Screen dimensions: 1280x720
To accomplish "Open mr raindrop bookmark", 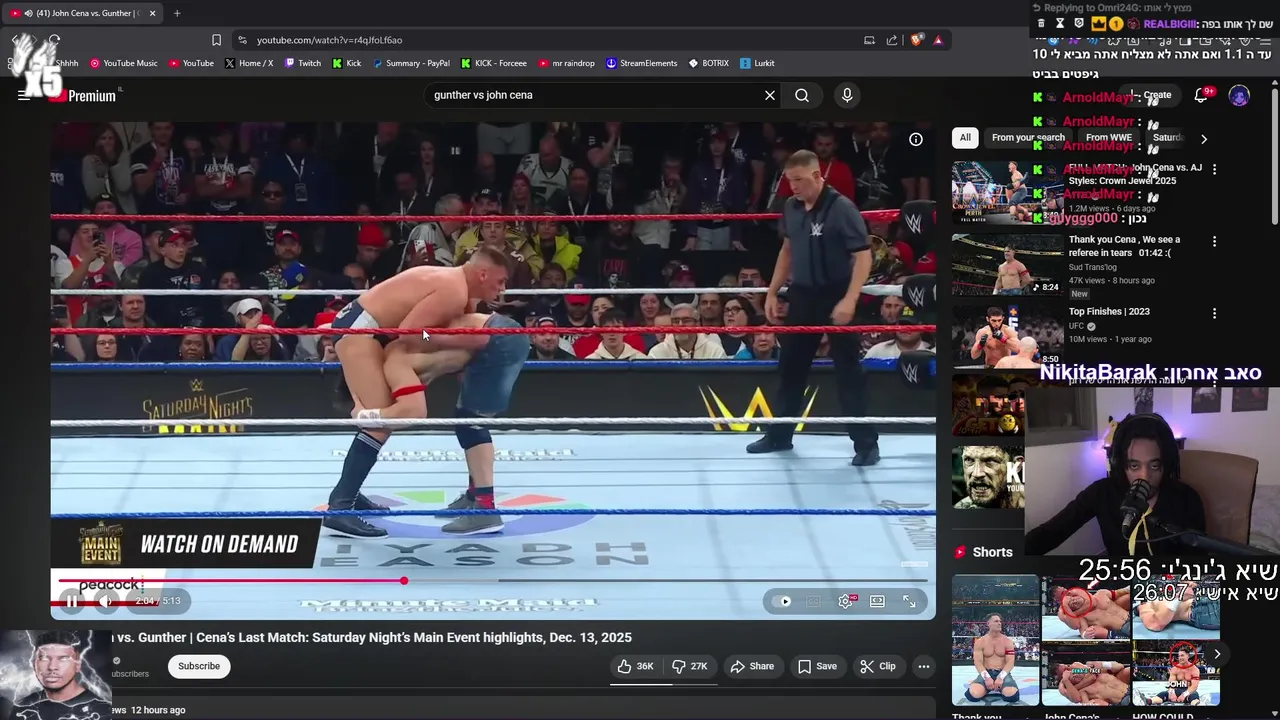I will pyautogui.click(x=567, y=63).
